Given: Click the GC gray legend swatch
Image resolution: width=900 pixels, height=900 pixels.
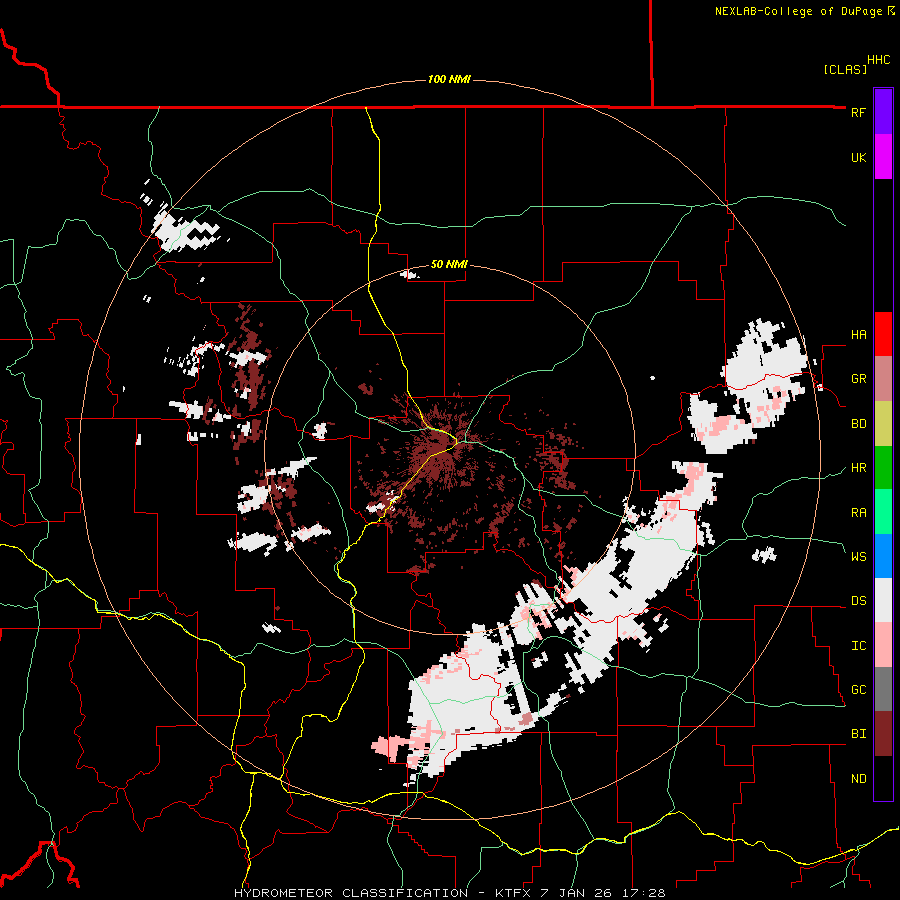Looking at the screenshot, I should [x=883, y=689].
